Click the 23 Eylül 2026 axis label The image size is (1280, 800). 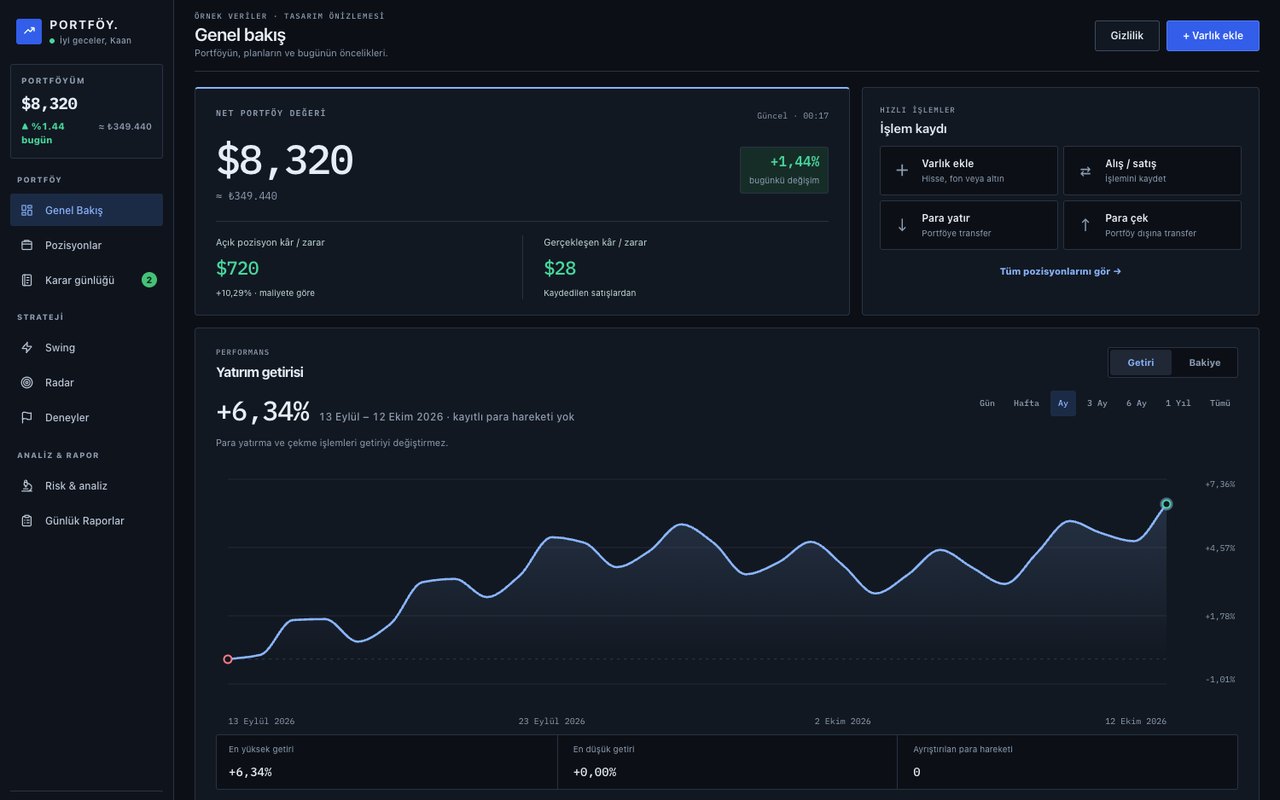(552, 721)
